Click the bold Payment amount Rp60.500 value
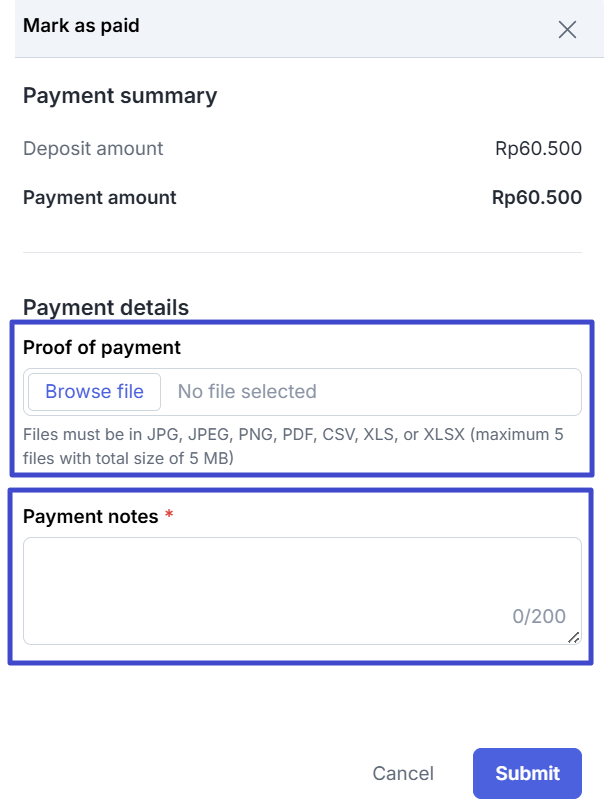 pos(537,198)
